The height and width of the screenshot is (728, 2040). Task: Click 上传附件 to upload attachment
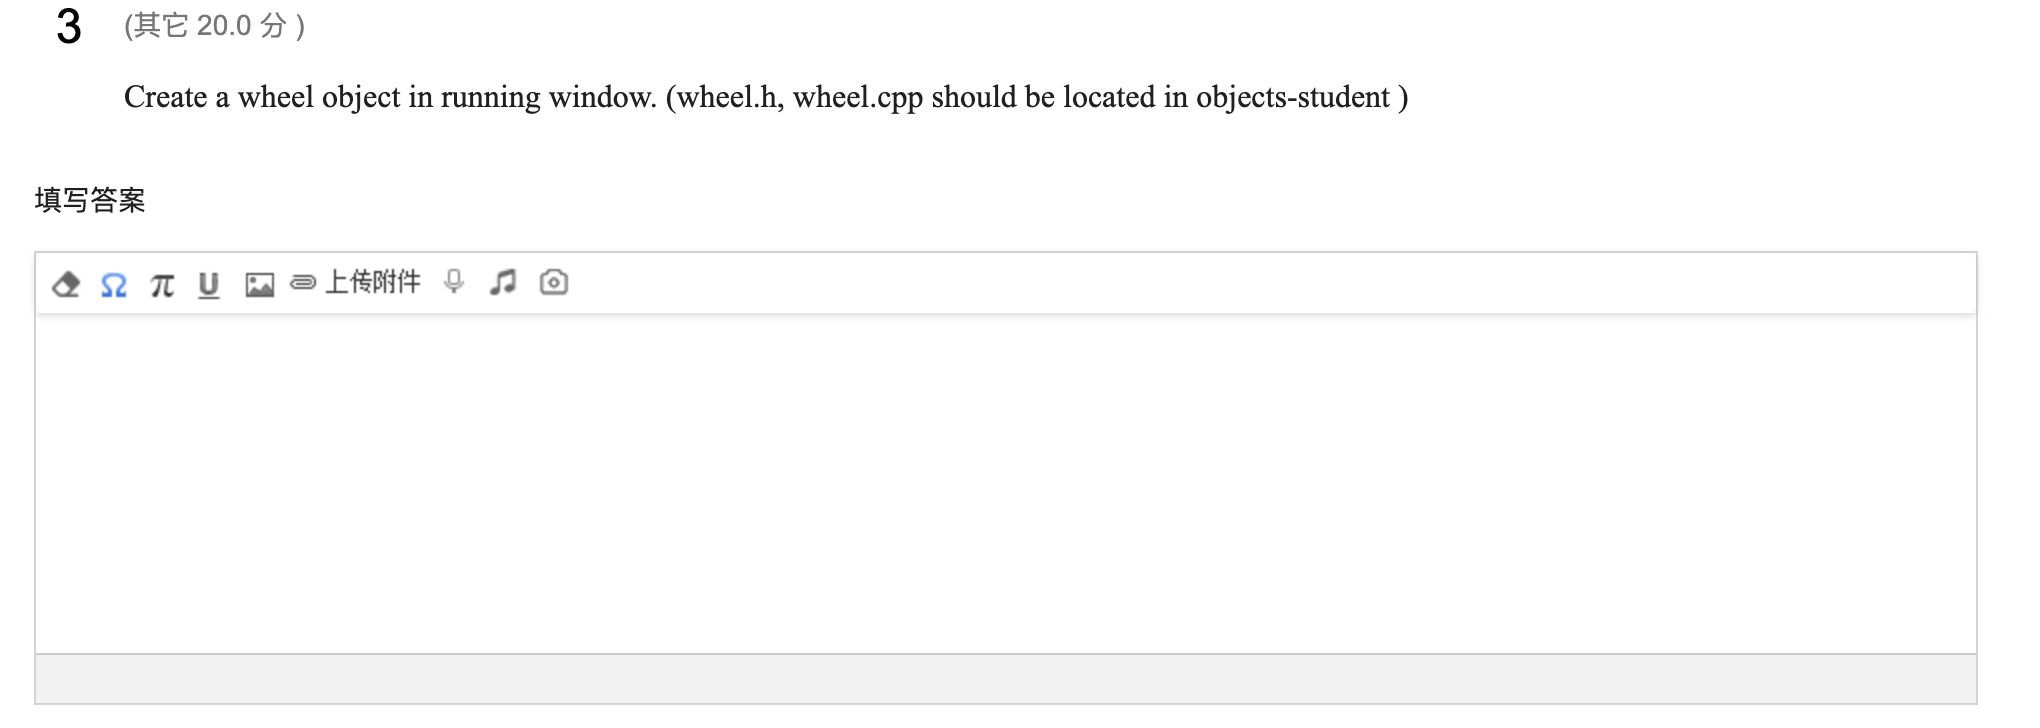coord(375,281)
